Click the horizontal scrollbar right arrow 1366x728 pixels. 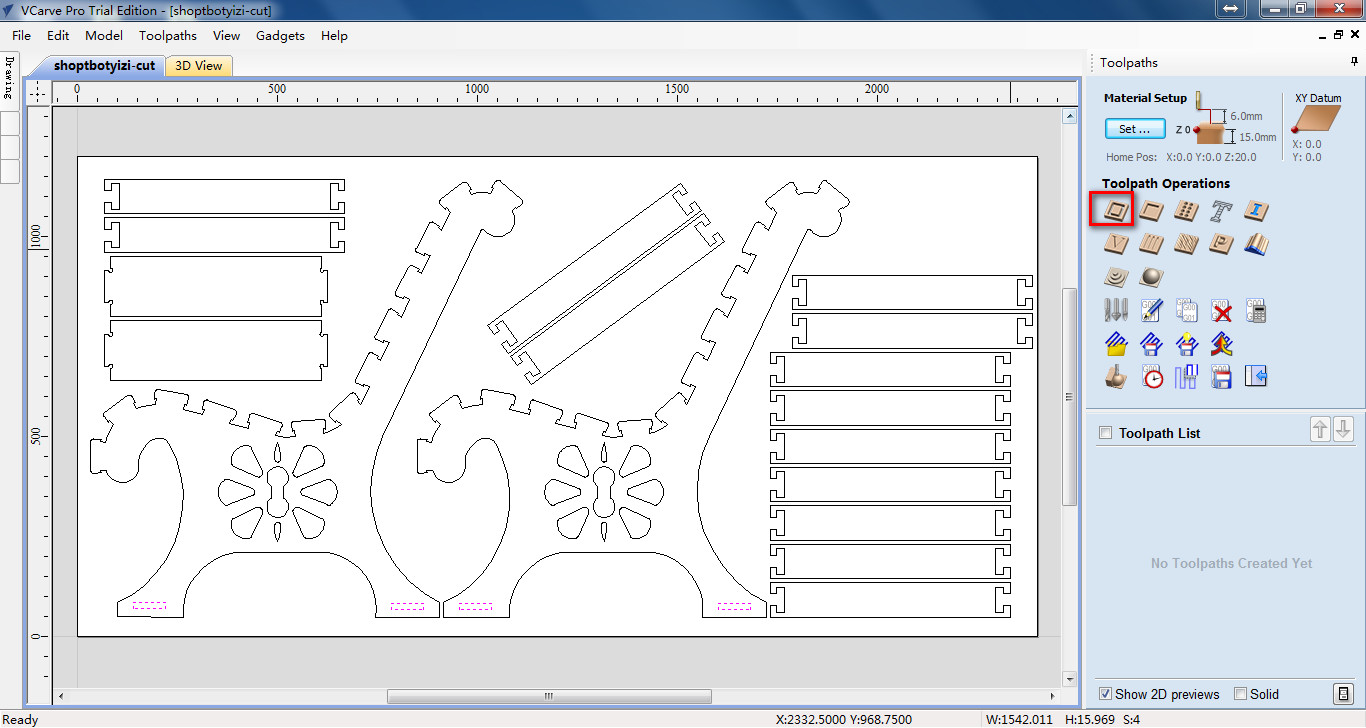1054,696
